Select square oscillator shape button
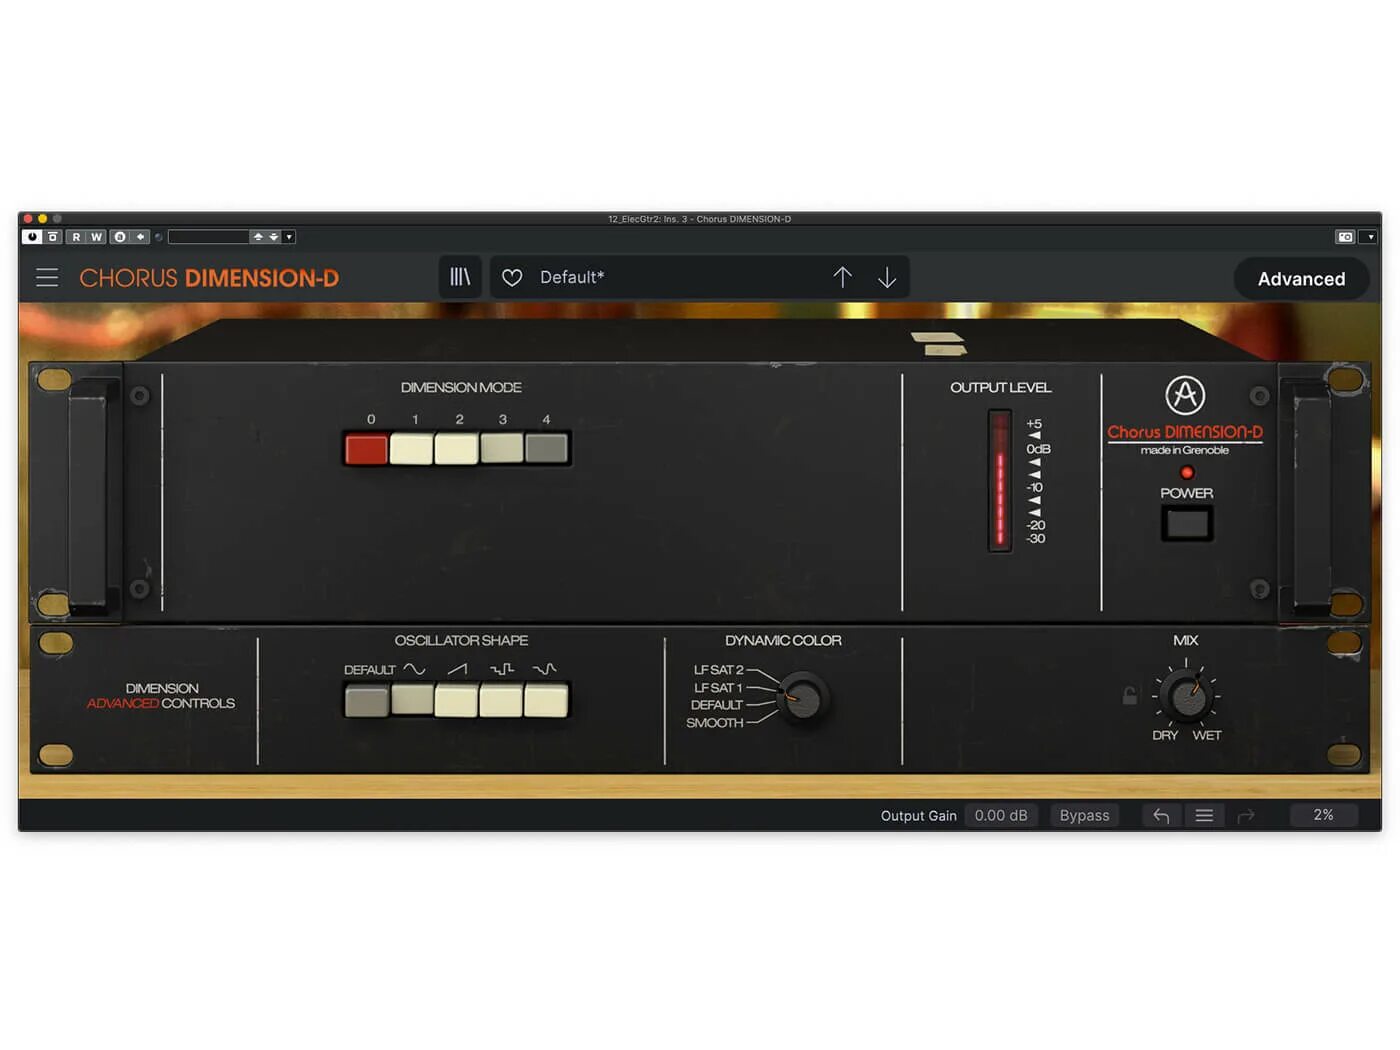 501,701
